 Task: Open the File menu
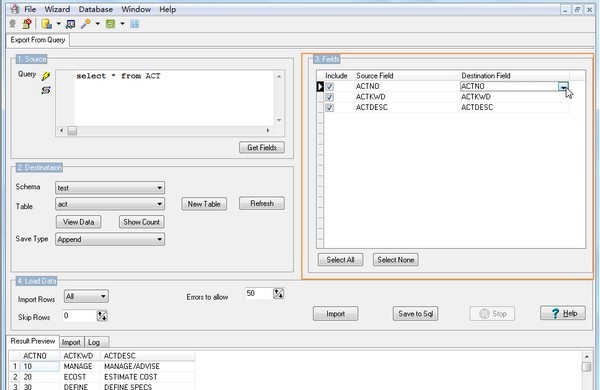(x=30, y=9)
